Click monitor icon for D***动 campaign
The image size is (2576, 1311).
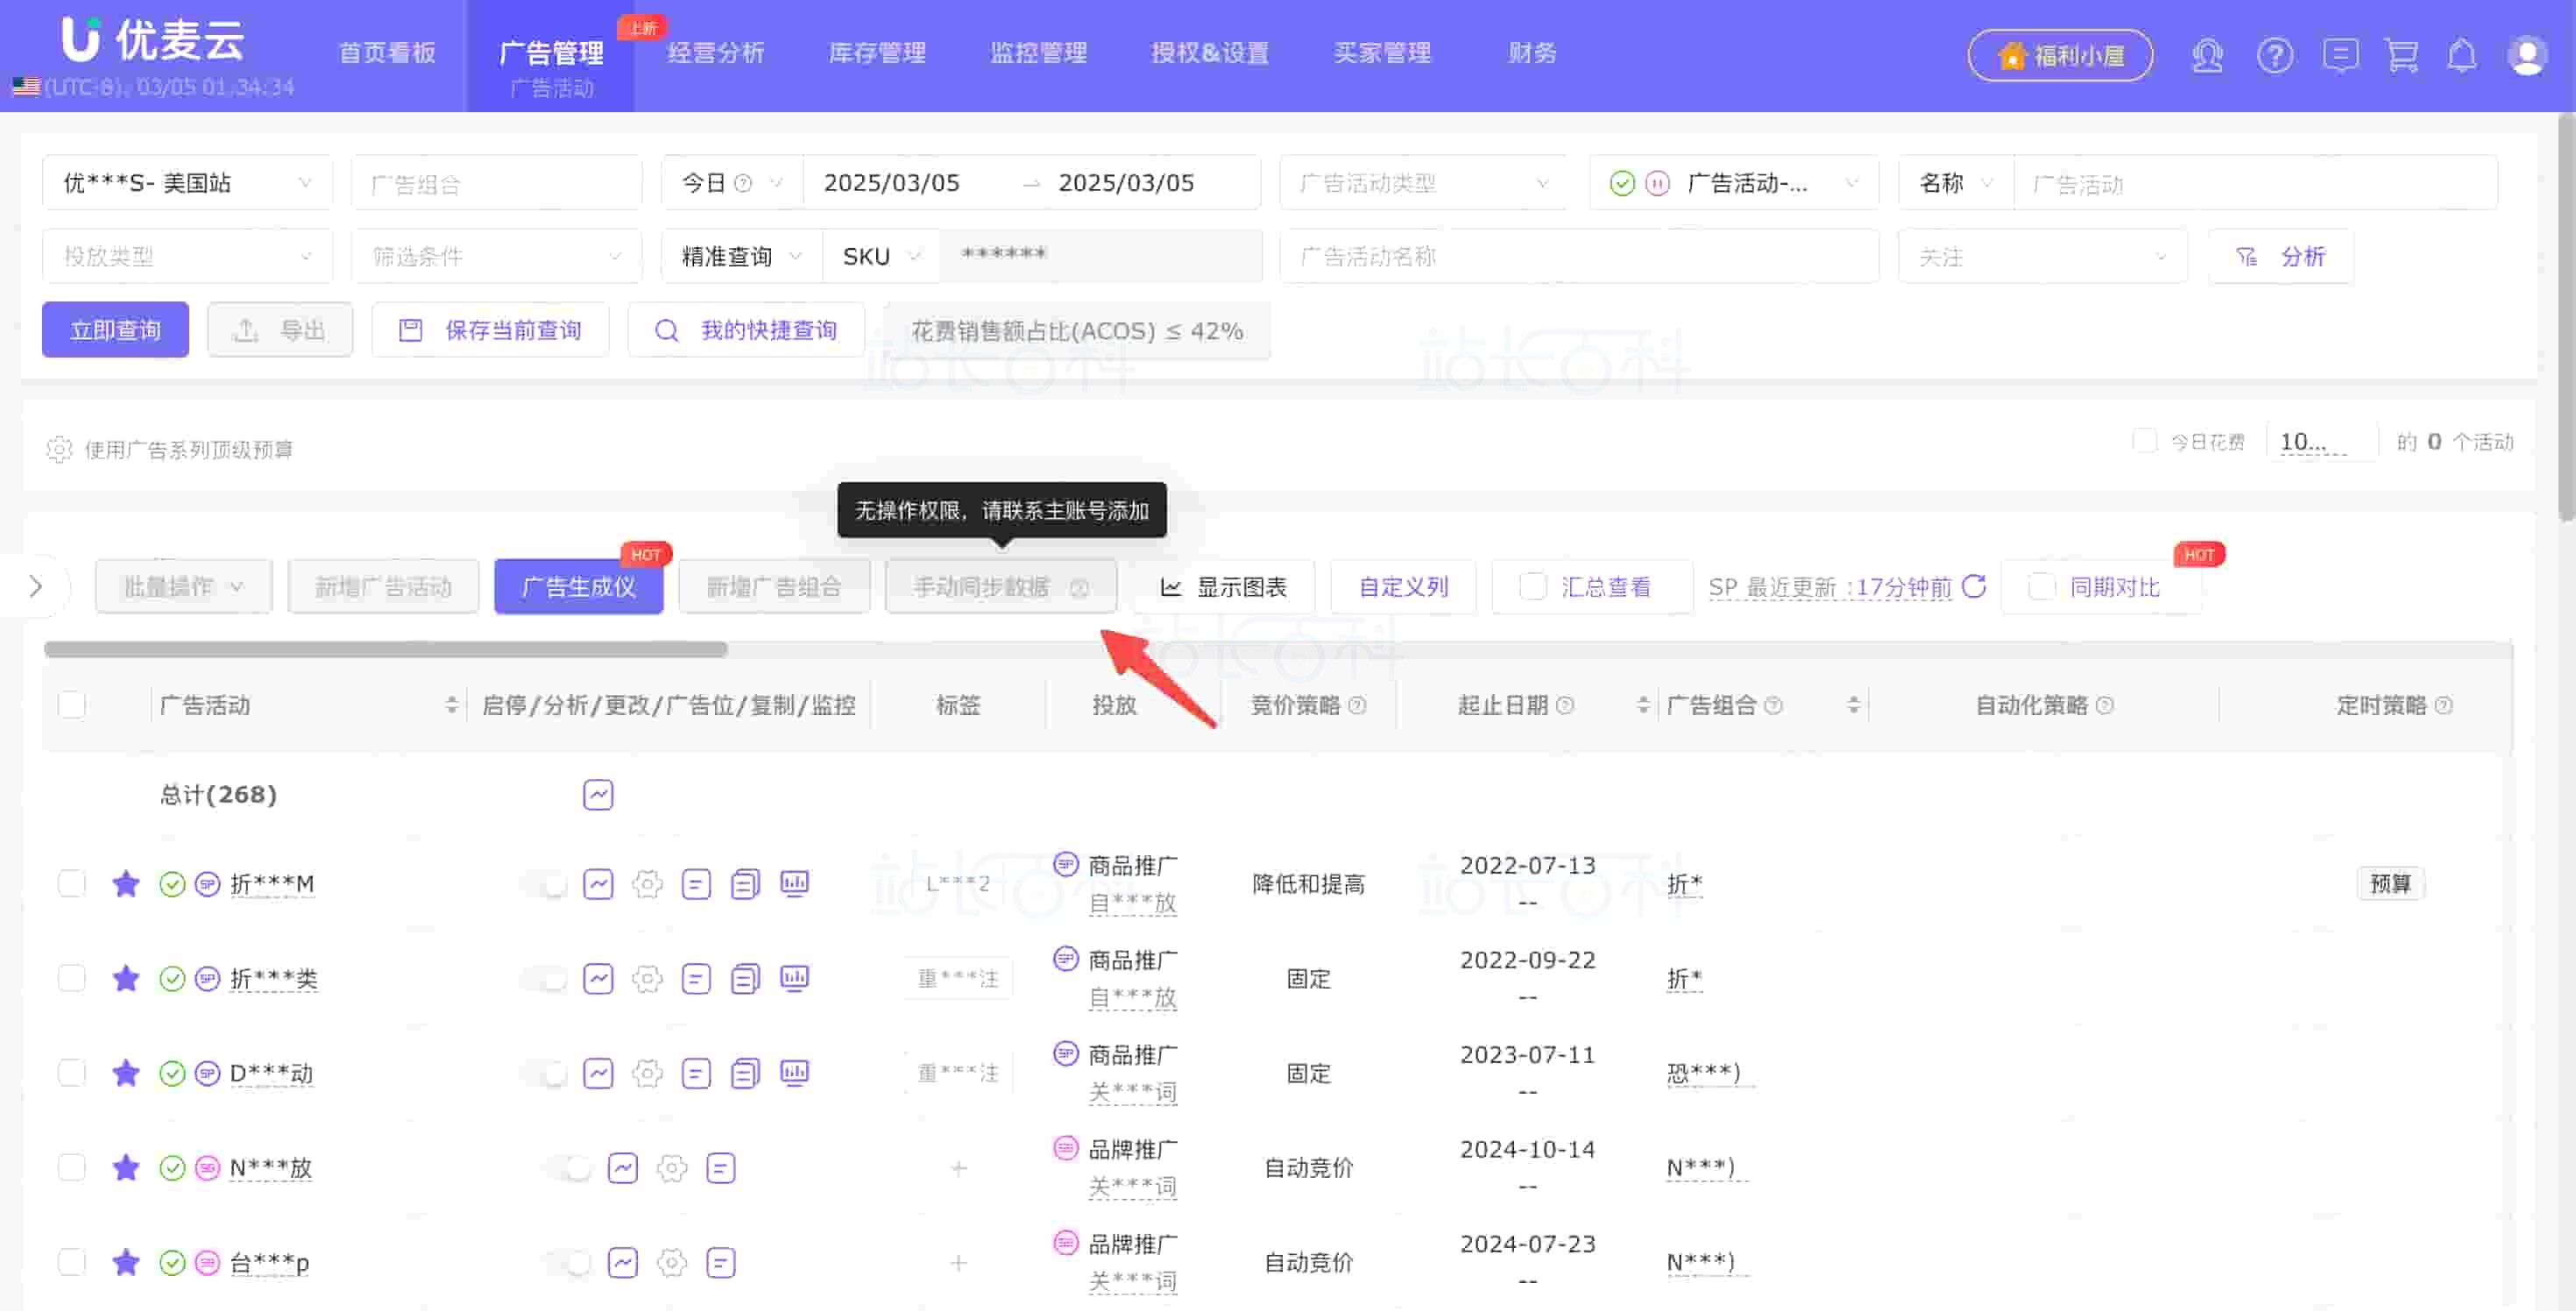[x=794, y=1073]
